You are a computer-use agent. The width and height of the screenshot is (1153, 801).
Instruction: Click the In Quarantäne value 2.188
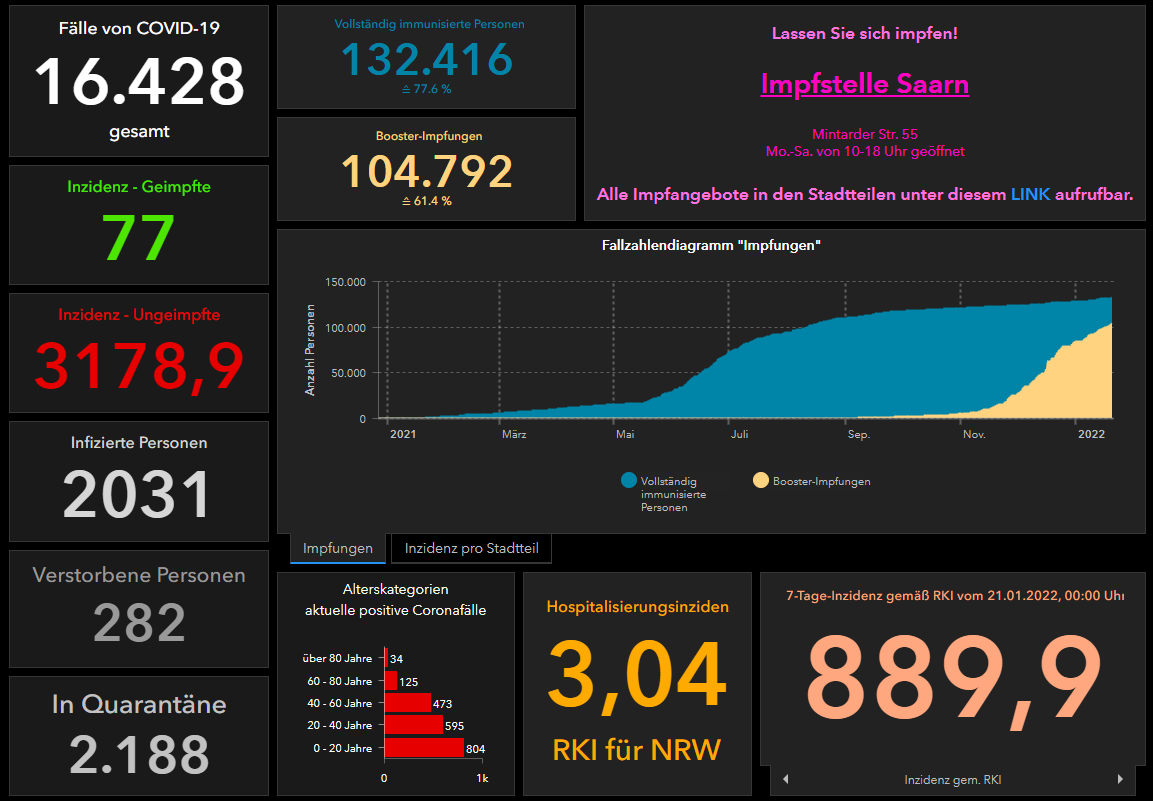[139, 754]
